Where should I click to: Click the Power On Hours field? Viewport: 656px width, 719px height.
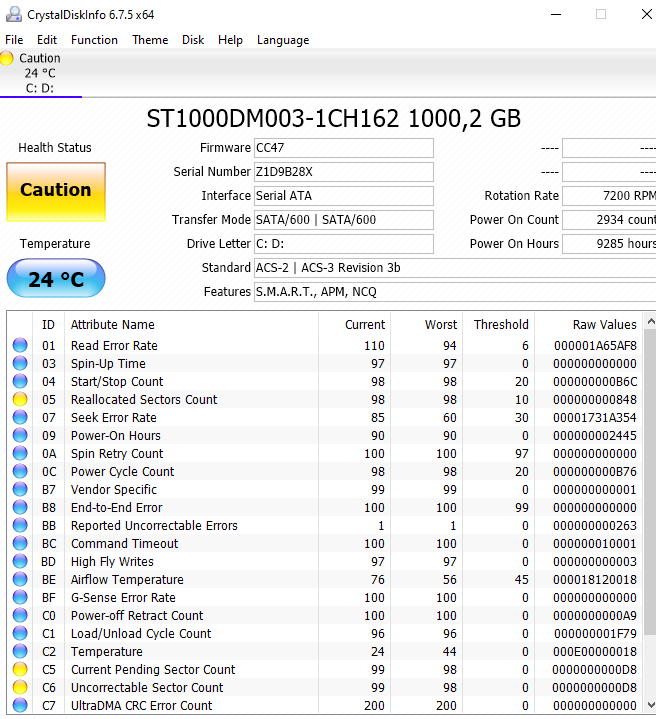(609, 243)
